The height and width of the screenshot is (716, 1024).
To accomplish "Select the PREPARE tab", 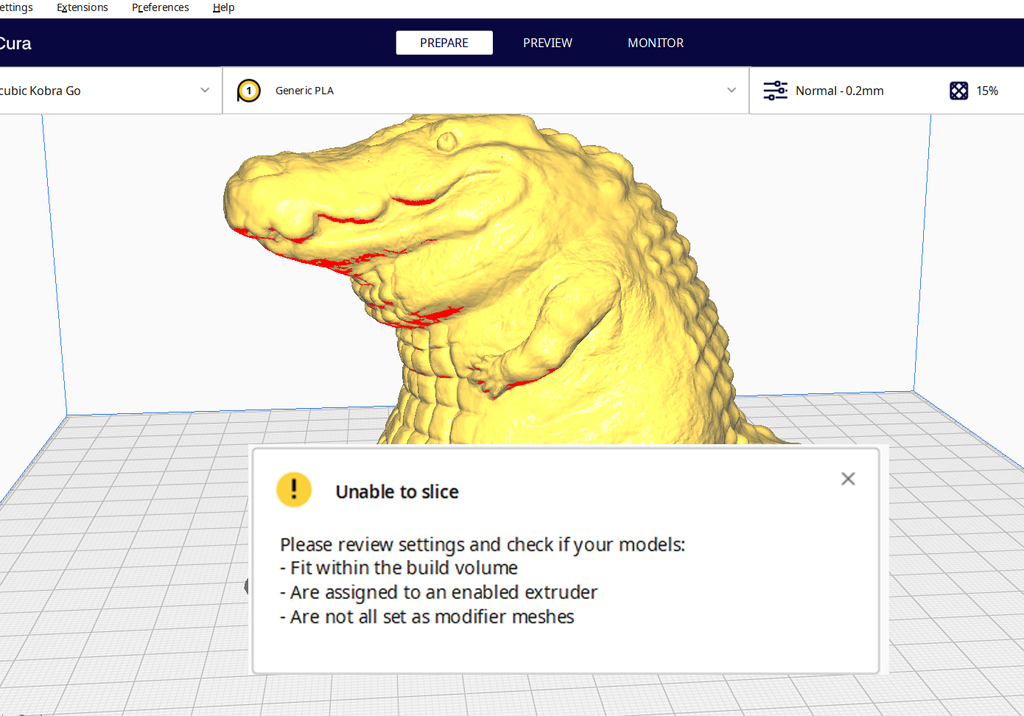I will 444,42.
